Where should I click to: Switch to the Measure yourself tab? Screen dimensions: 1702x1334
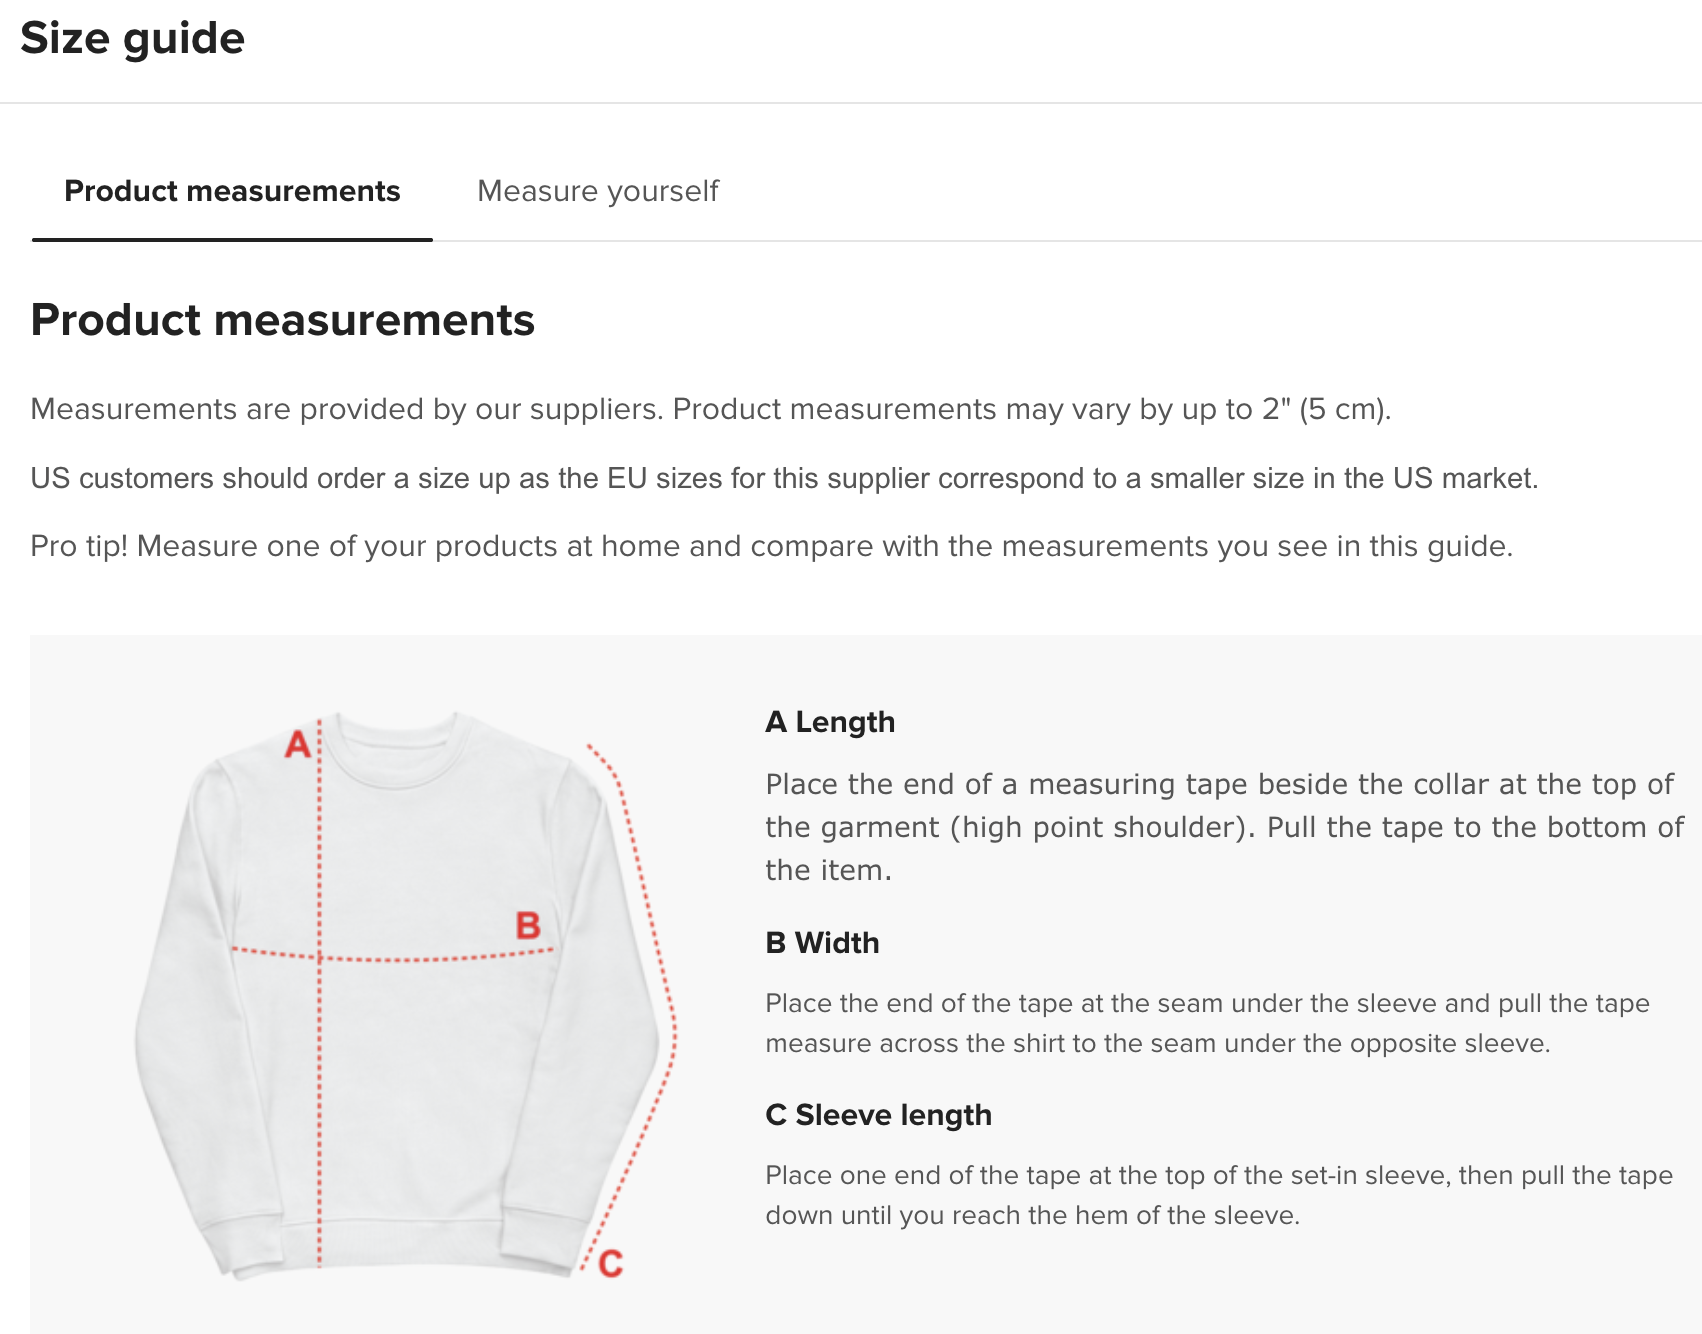coord(598,191)
